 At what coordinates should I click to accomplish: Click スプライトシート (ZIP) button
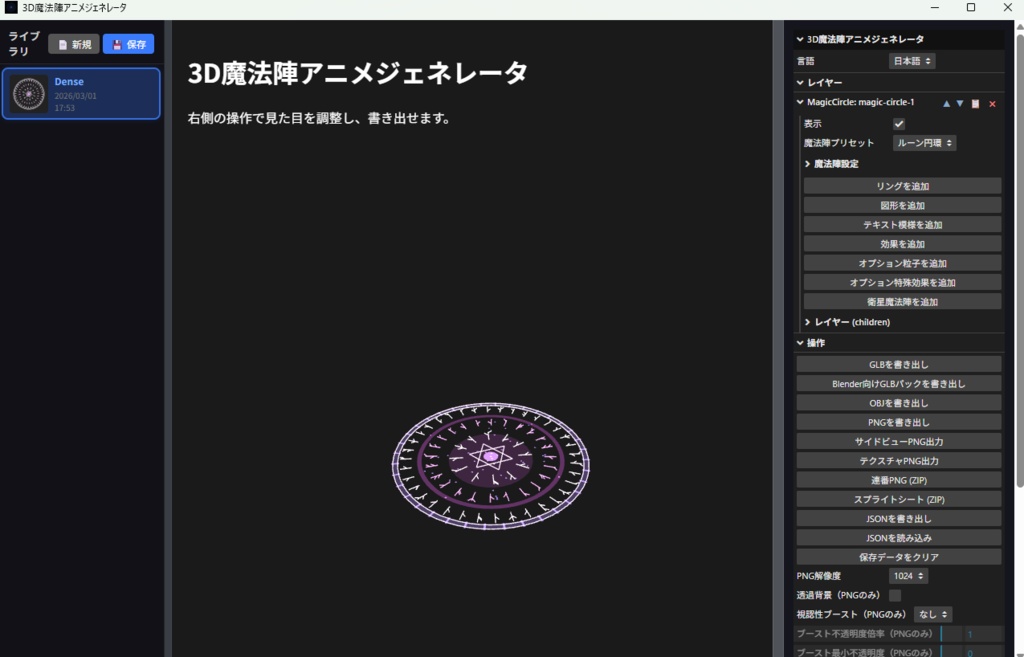899,499
